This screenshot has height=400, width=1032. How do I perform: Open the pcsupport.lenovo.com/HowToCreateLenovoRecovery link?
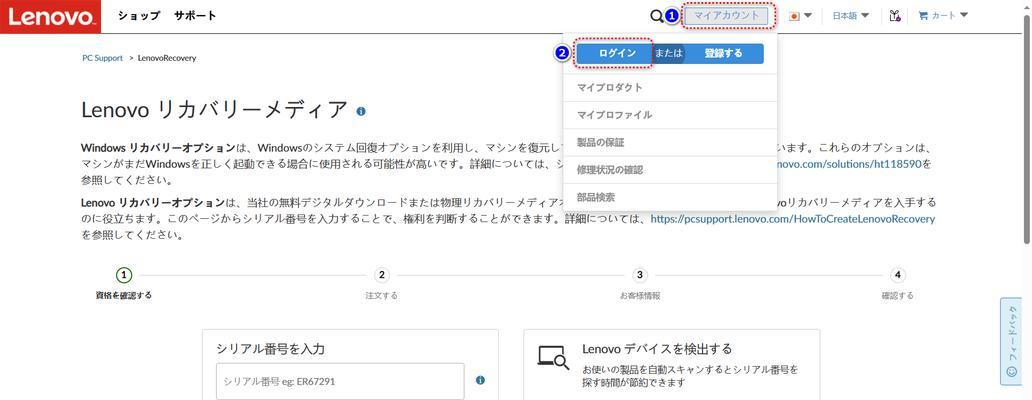pos(792,219)
